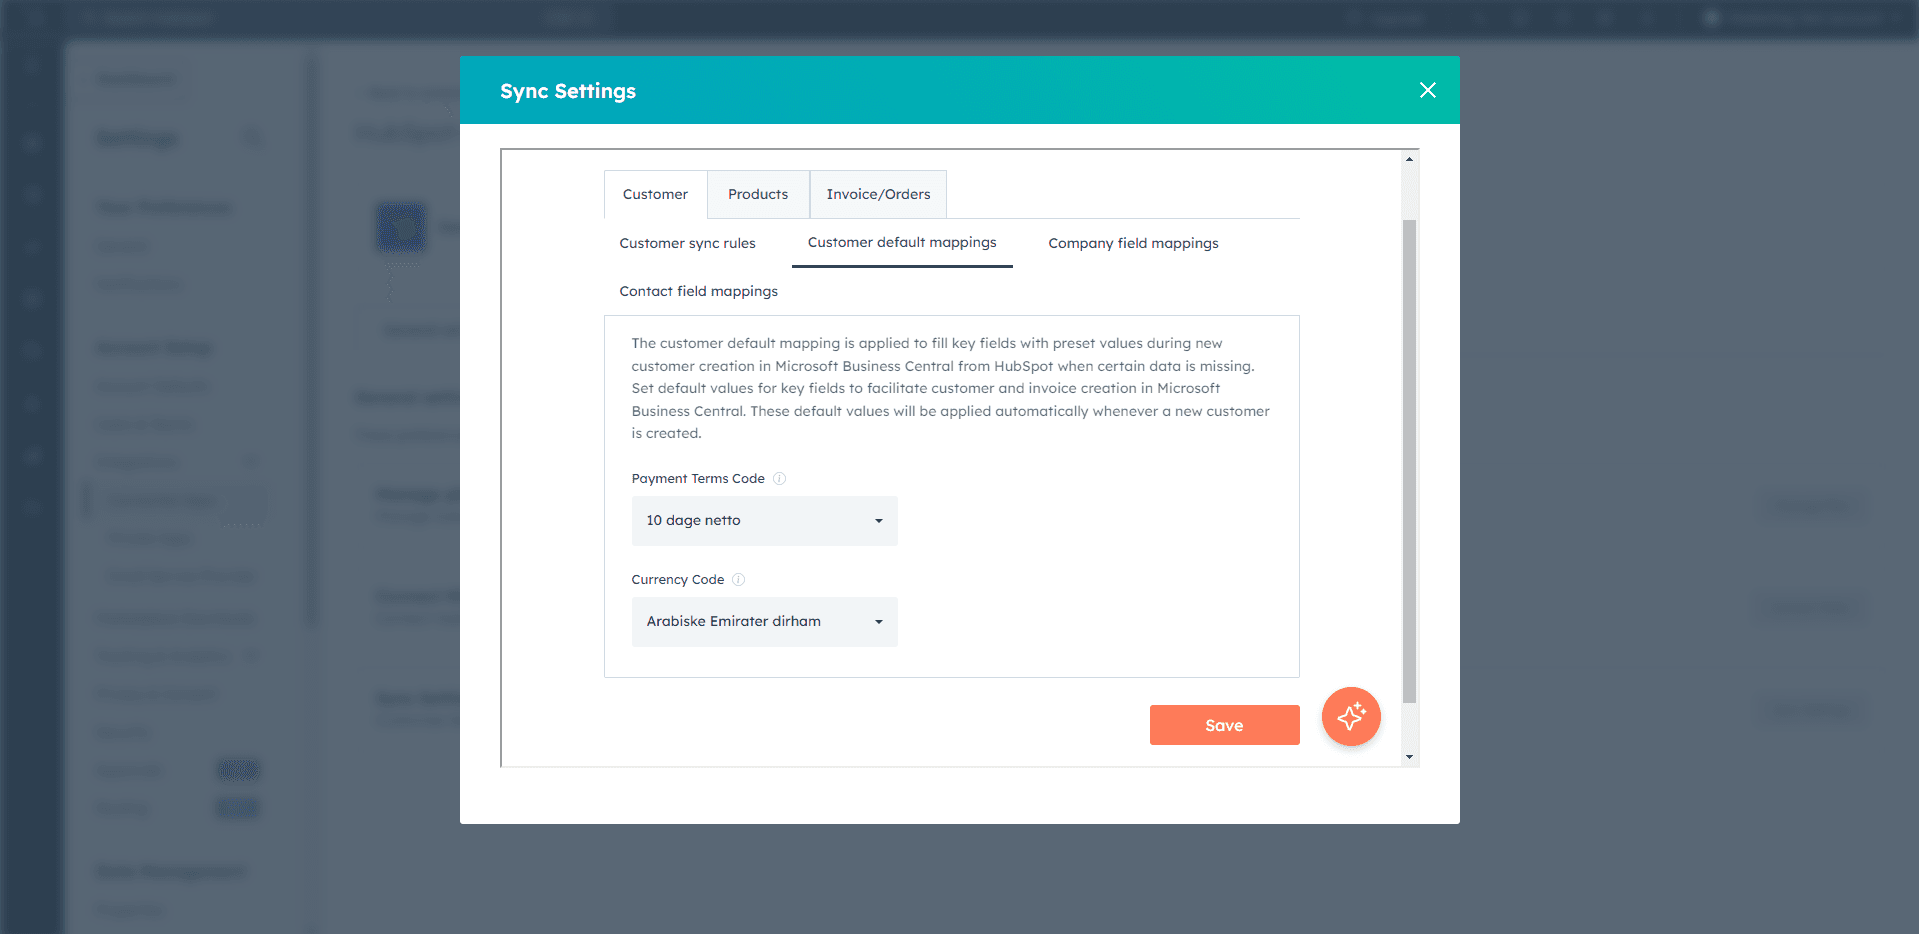Viewport: 1919px width, 934px height.
Task: Open the Invoice/Orders tab
Action: click(878, 194)
